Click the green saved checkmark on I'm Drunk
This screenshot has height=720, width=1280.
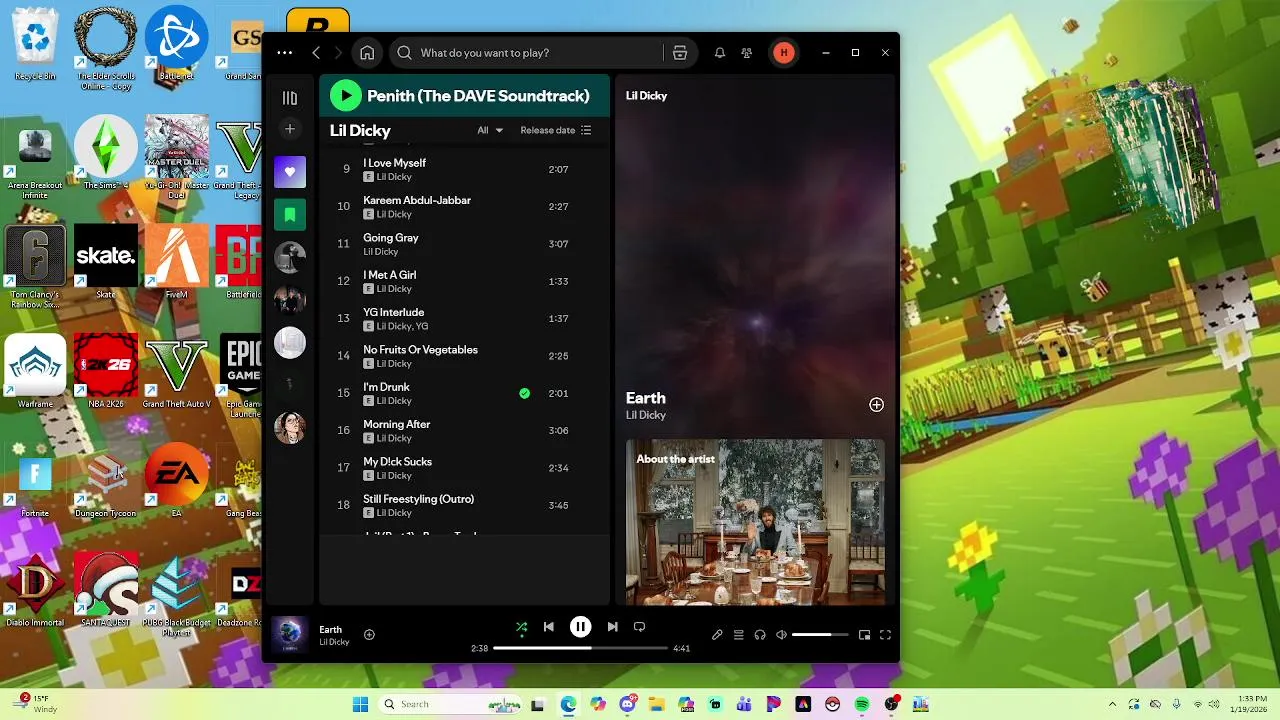(x=524, y=393)
